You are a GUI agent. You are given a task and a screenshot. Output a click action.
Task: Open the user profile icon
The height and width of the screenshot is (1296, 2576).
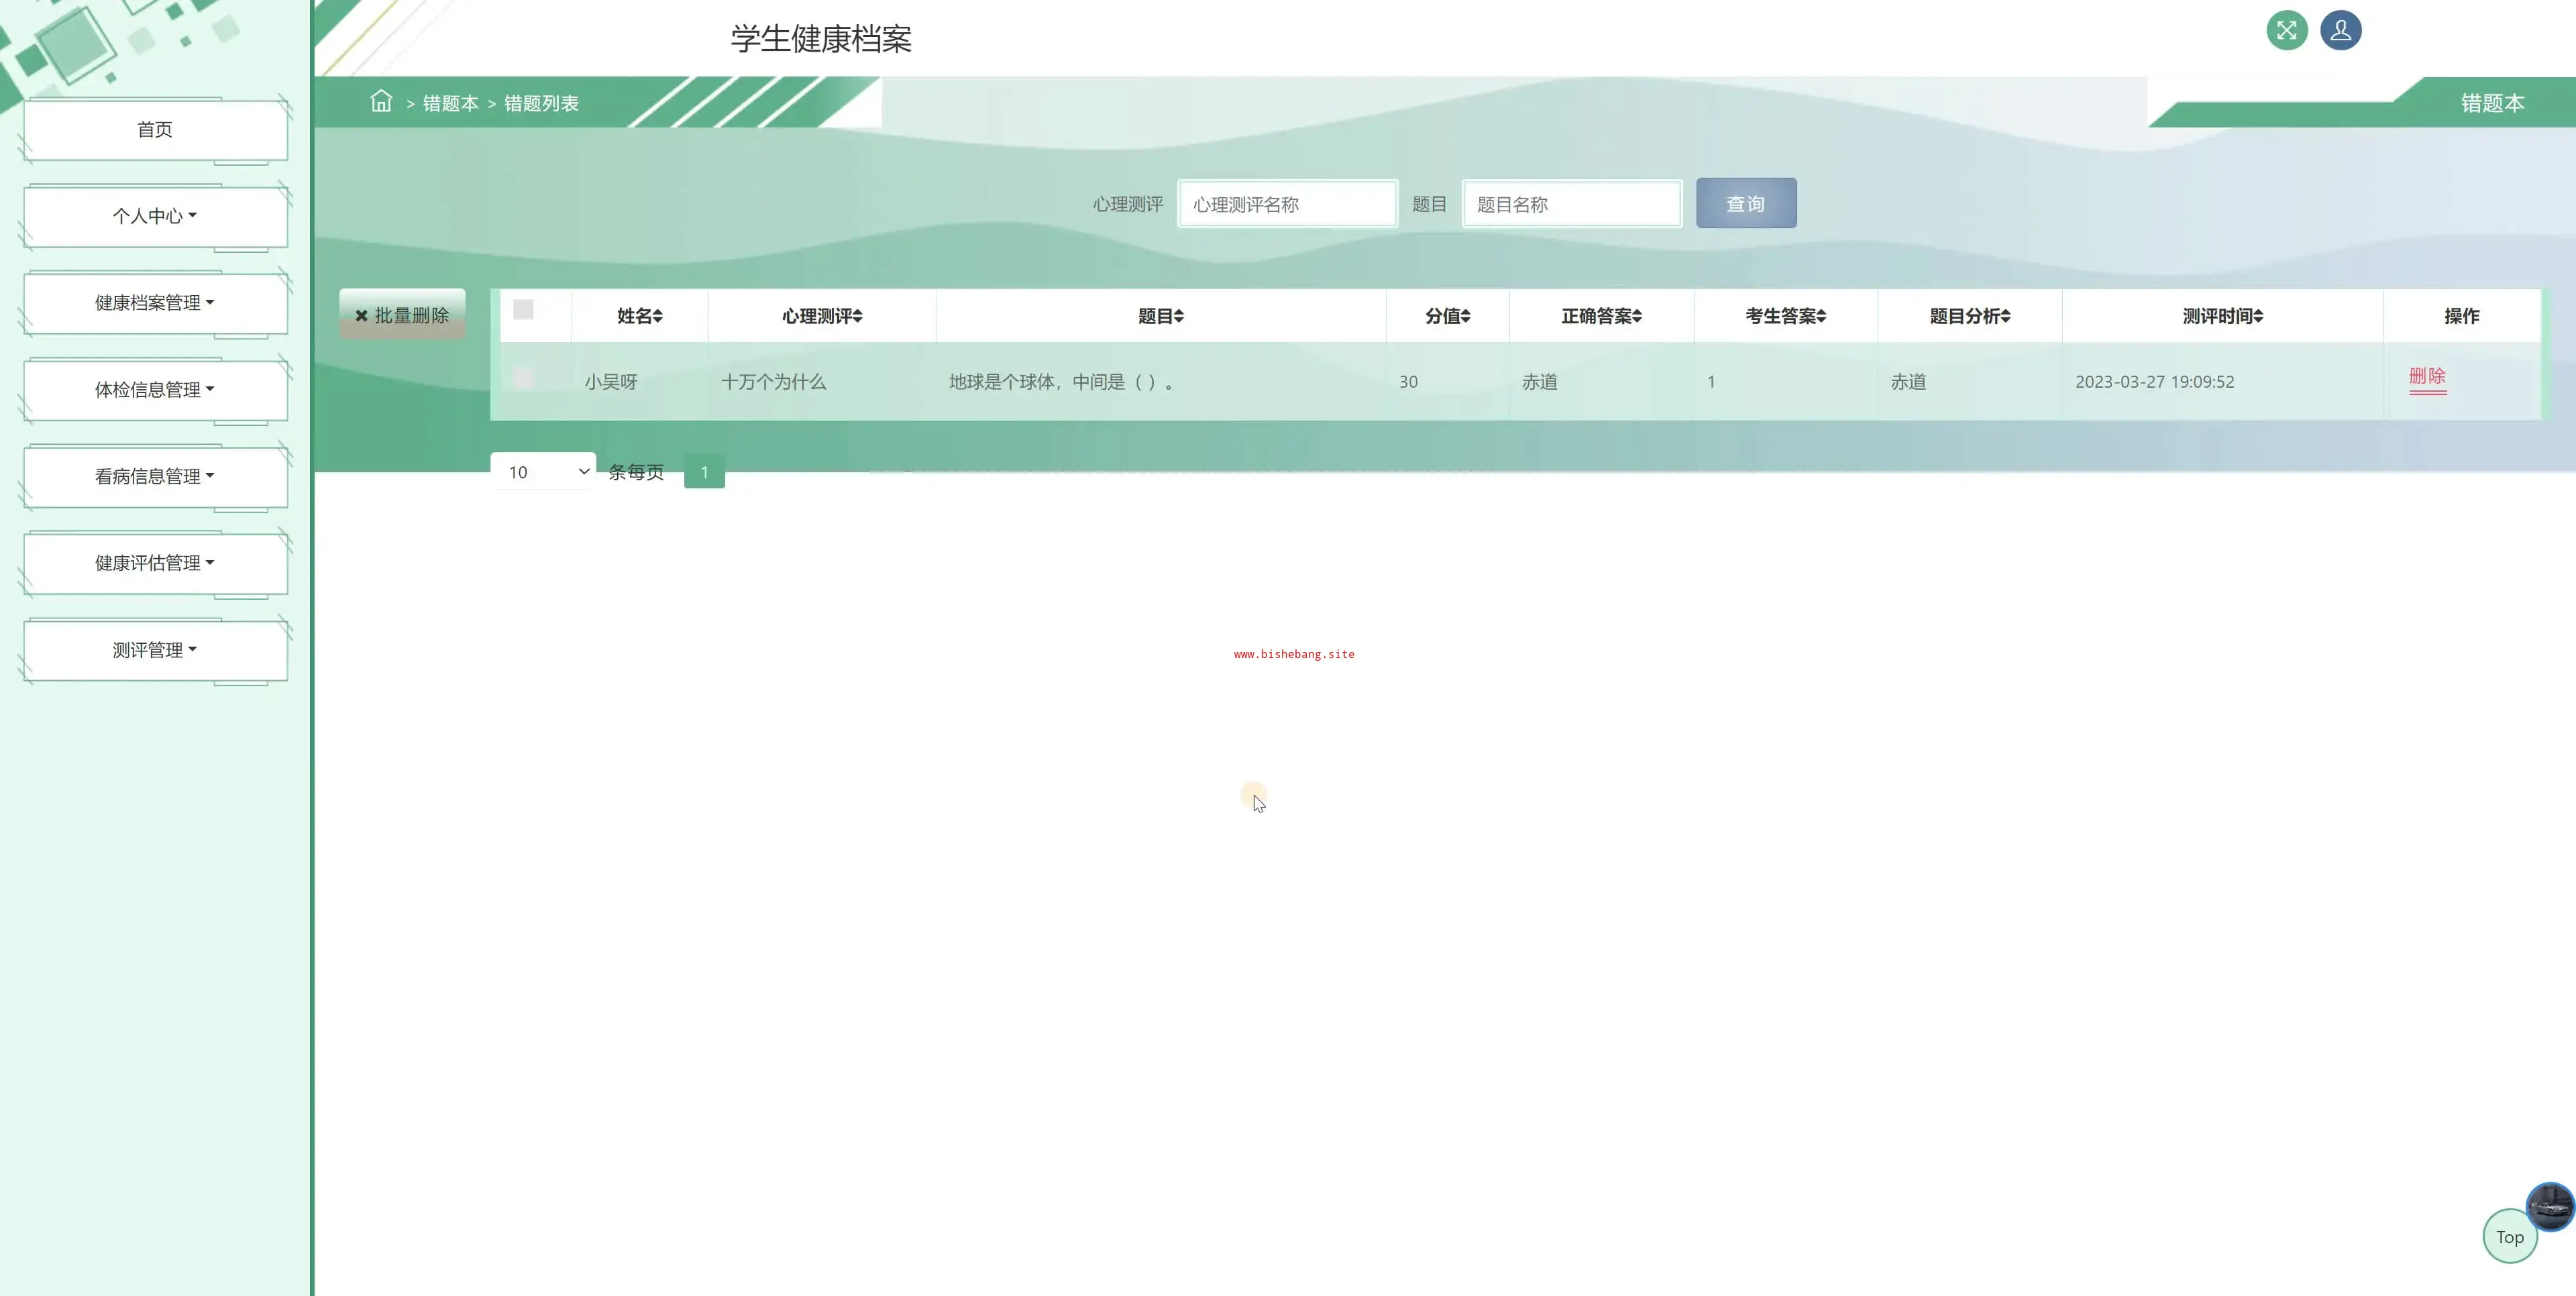2340,30
